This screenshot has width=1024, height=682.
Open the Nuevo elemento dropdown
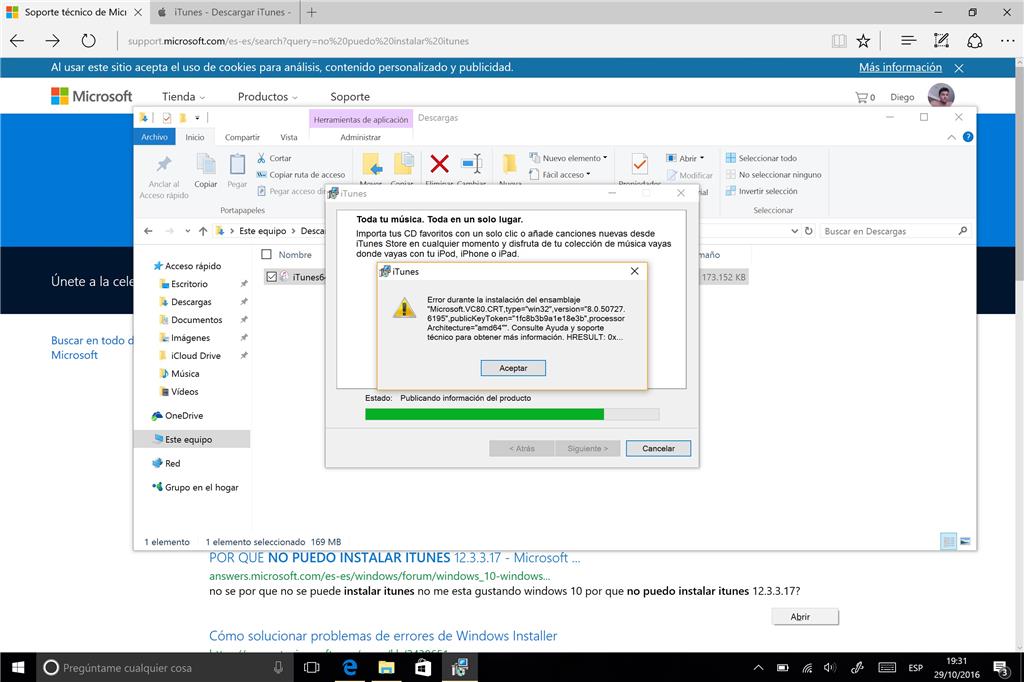coord(569,158)
